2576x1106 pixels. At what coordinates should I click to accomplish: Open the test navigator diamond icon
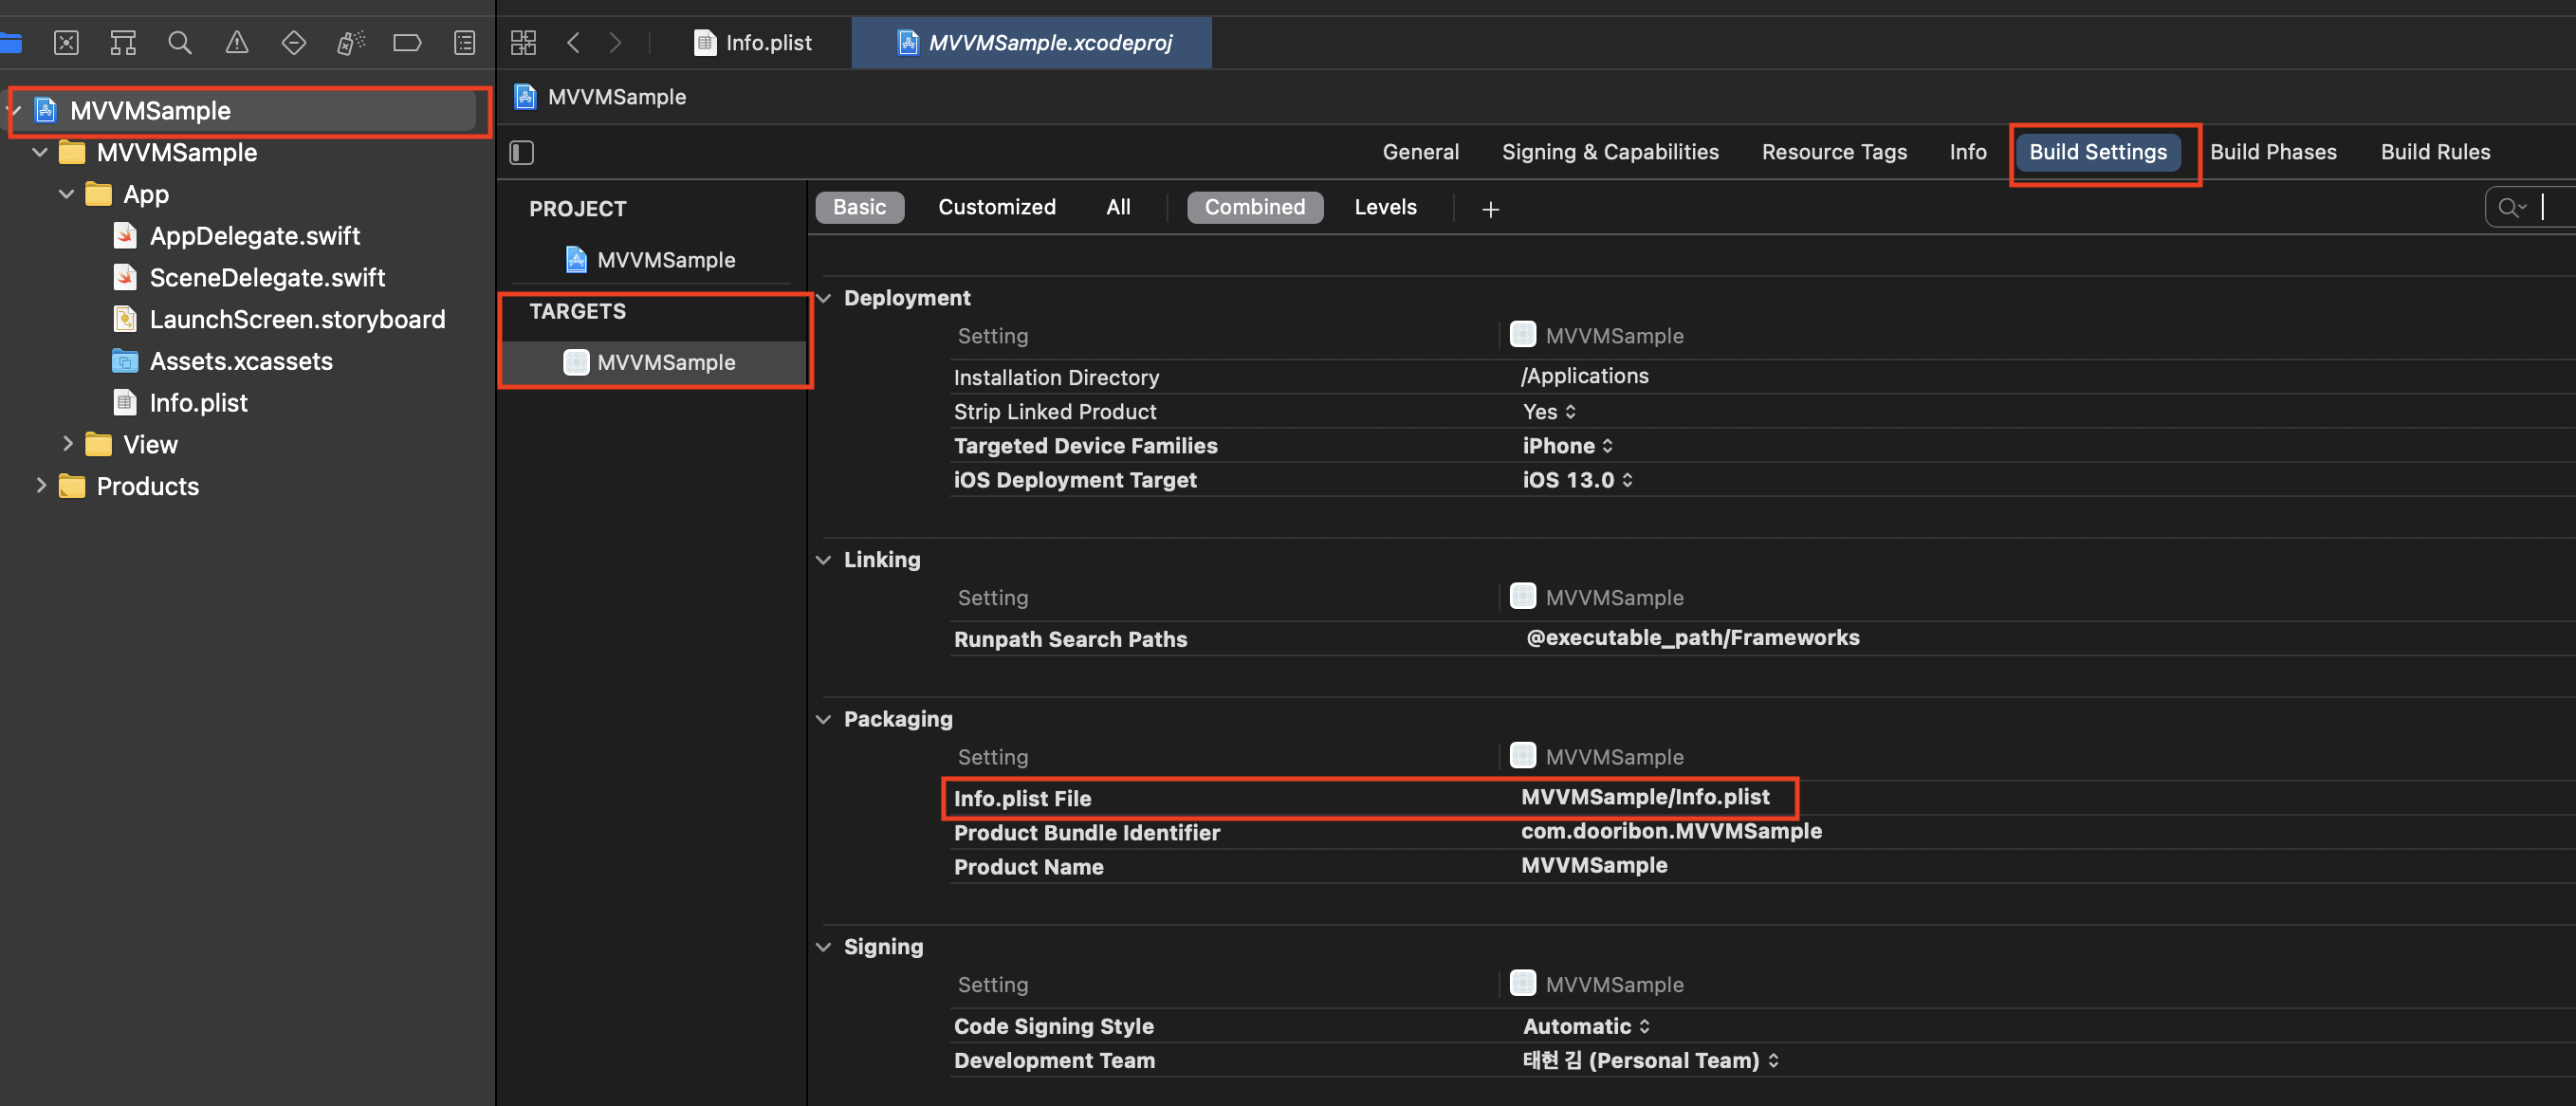pyautogui.click(x=294, y=42)
